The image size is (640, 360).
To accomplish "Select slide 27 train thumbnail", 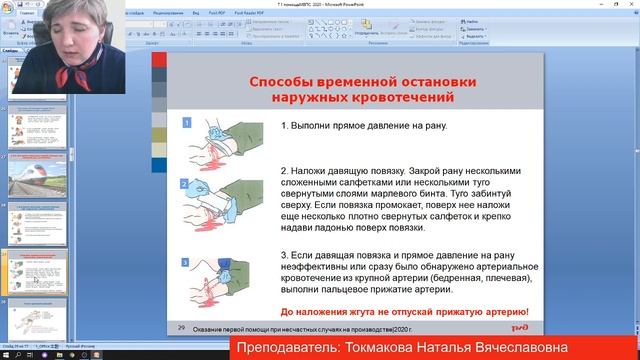I will 37,176.
